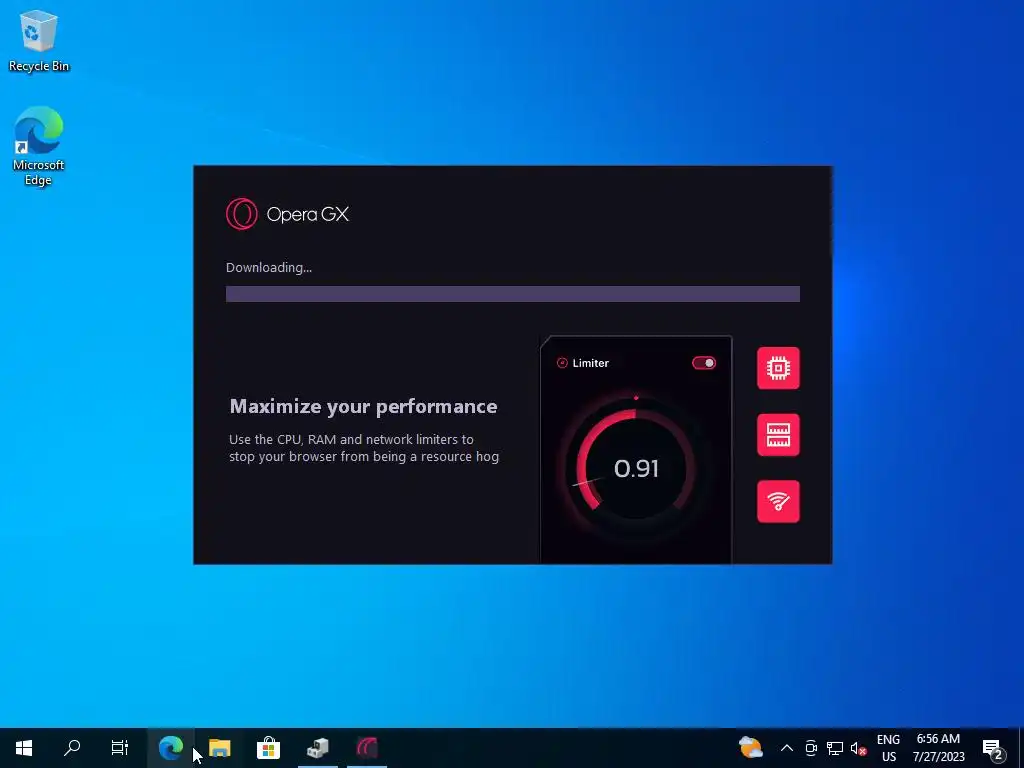Click the network limiter wifi icon

coord(778,502)
